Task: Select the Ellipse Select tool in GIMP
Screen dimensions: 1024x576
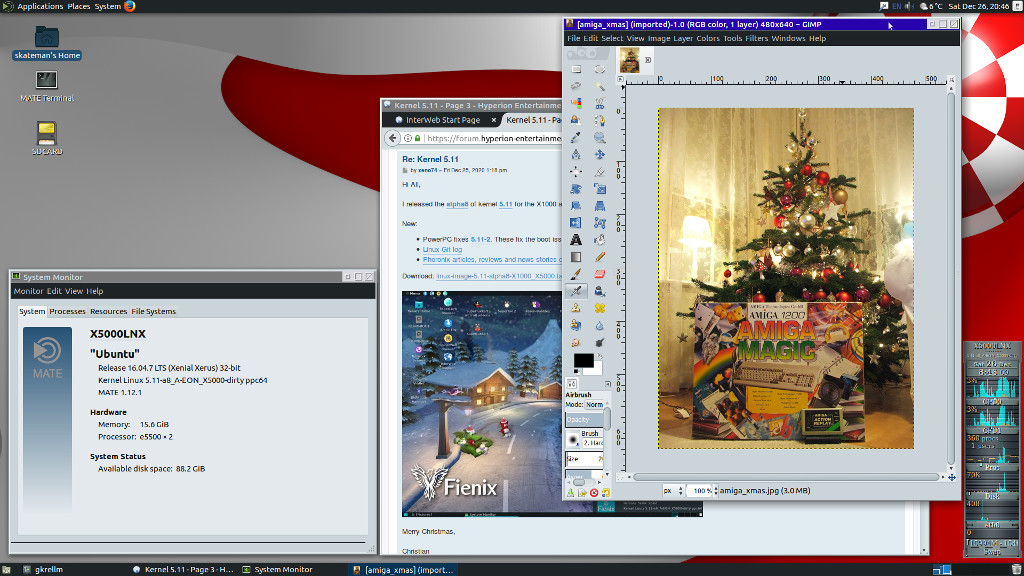Action: pyautogui.click(x=600, y=69)
